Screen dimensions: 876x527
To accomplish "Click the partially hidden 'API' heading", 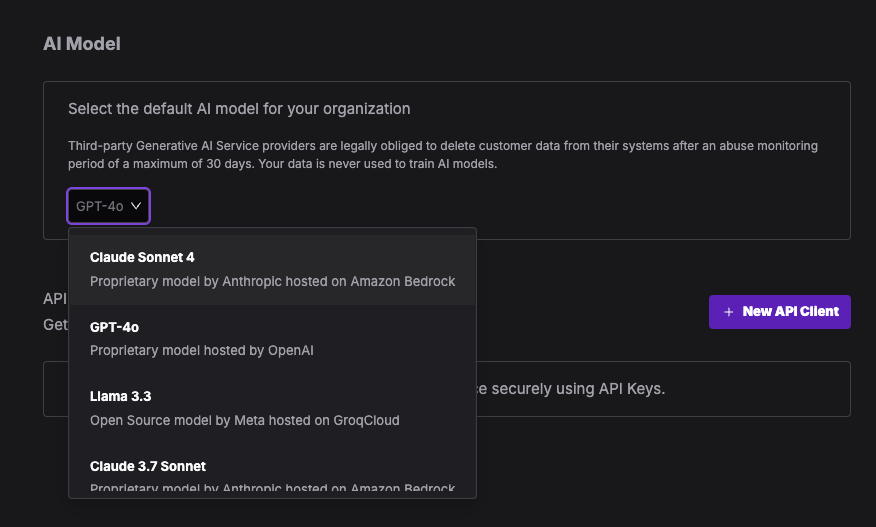I will pyautogui.click(x=55, y=298).
